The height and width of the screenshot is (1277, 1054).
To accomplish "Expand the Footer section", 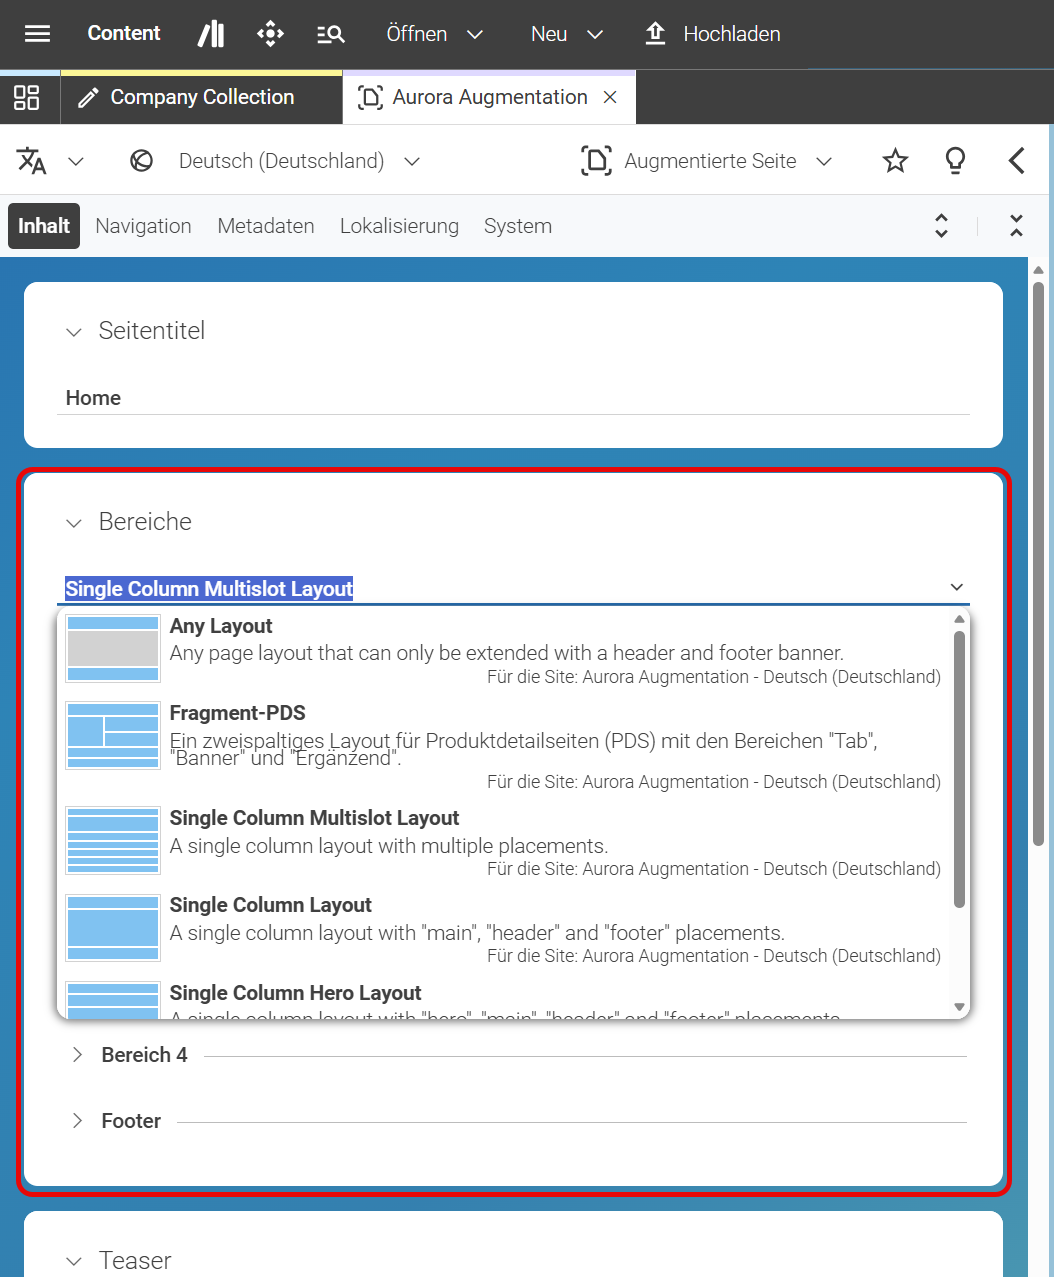I will pyautogui.click(x=77, y=1121).
